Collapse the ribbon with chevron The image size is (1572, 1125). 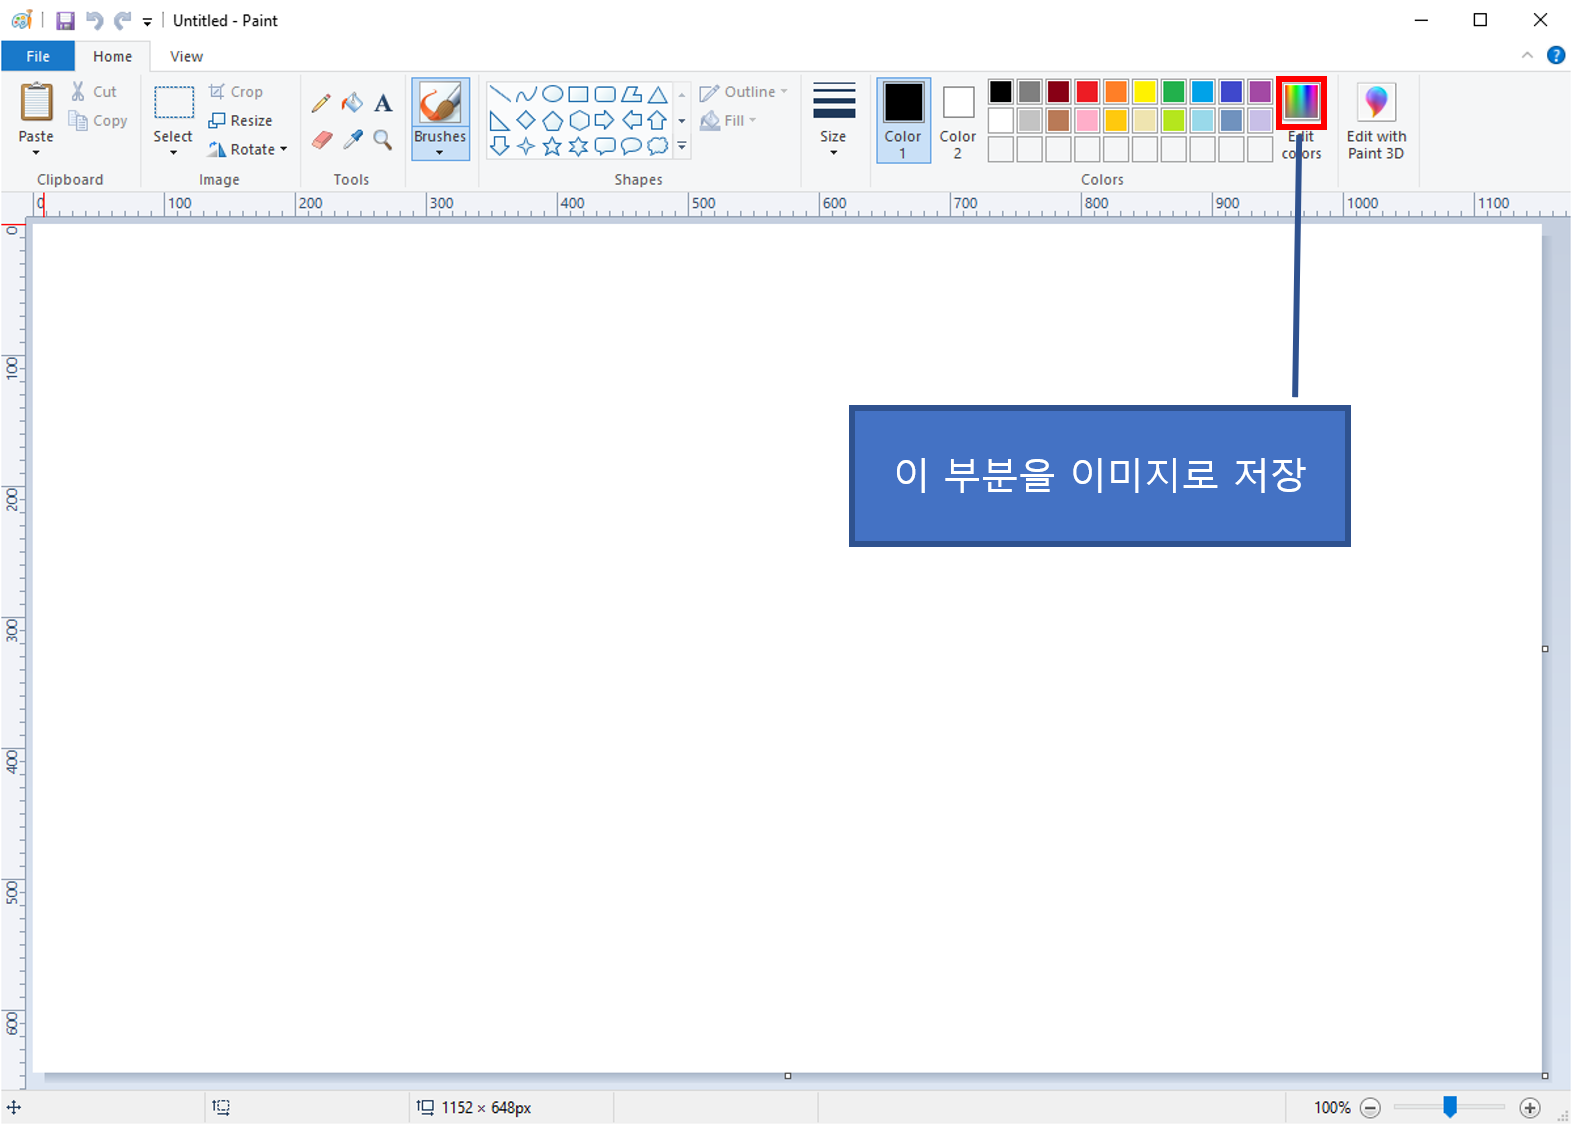(x=1527, y=55)
